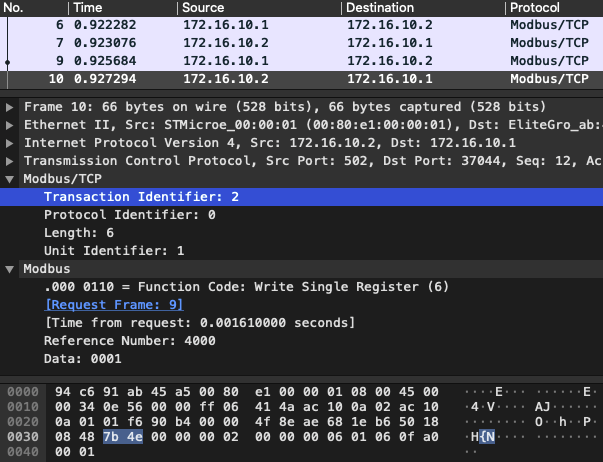Select the Unit Identifier: 1 field
Image resolution: width=603 pixels, height=462 pixels.
coord(302,251)
